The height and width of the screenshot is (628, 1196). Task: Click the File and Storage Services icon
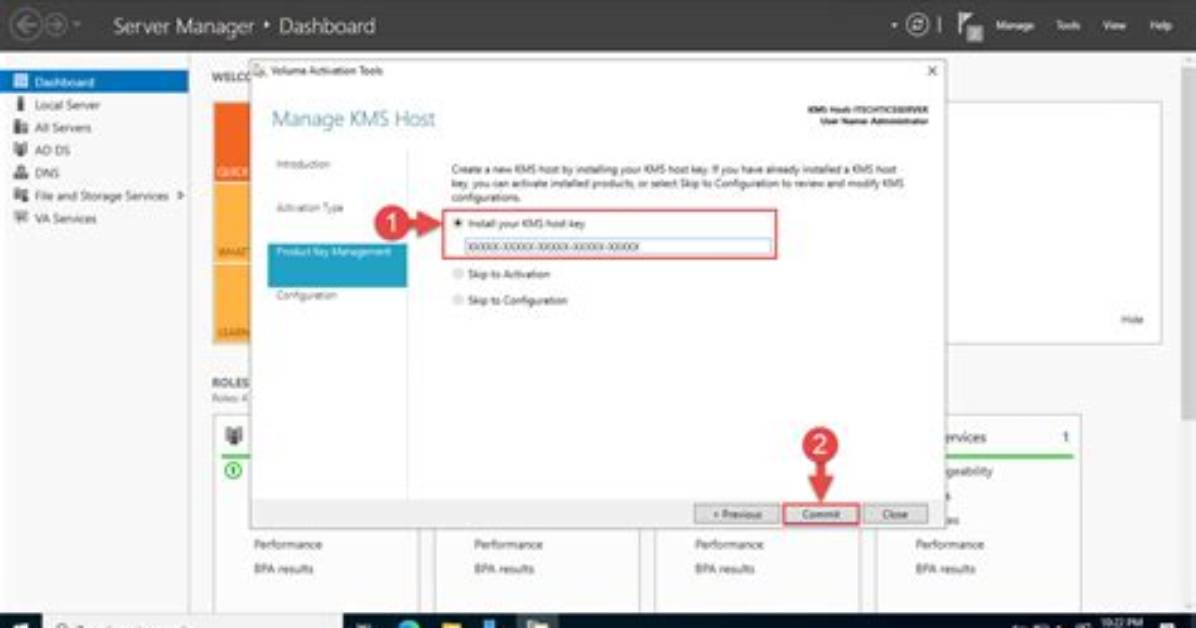click(x=21, y=195)
